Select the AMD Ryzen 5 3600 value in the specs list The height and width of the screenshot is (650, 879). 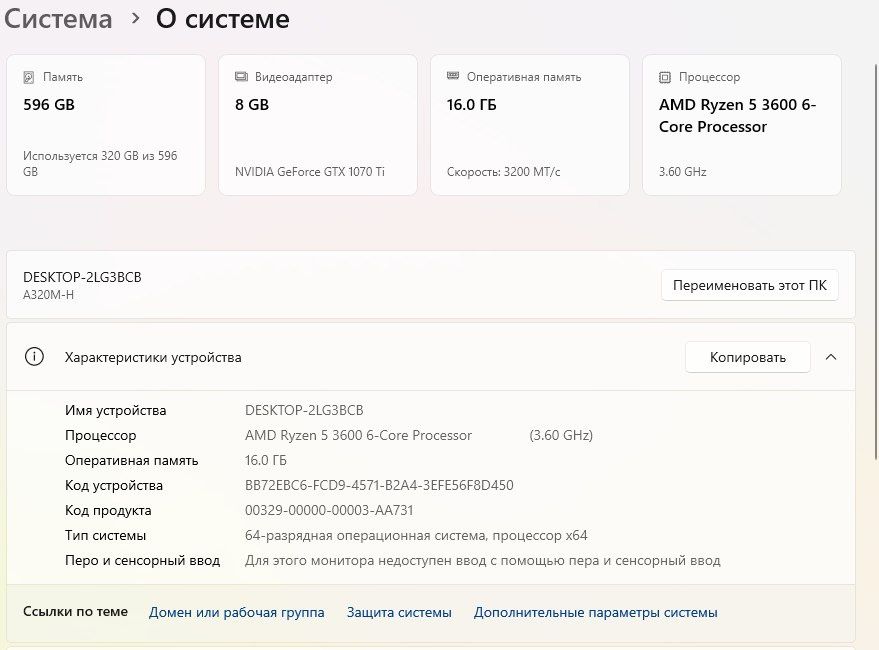click(x=358, y=435)
